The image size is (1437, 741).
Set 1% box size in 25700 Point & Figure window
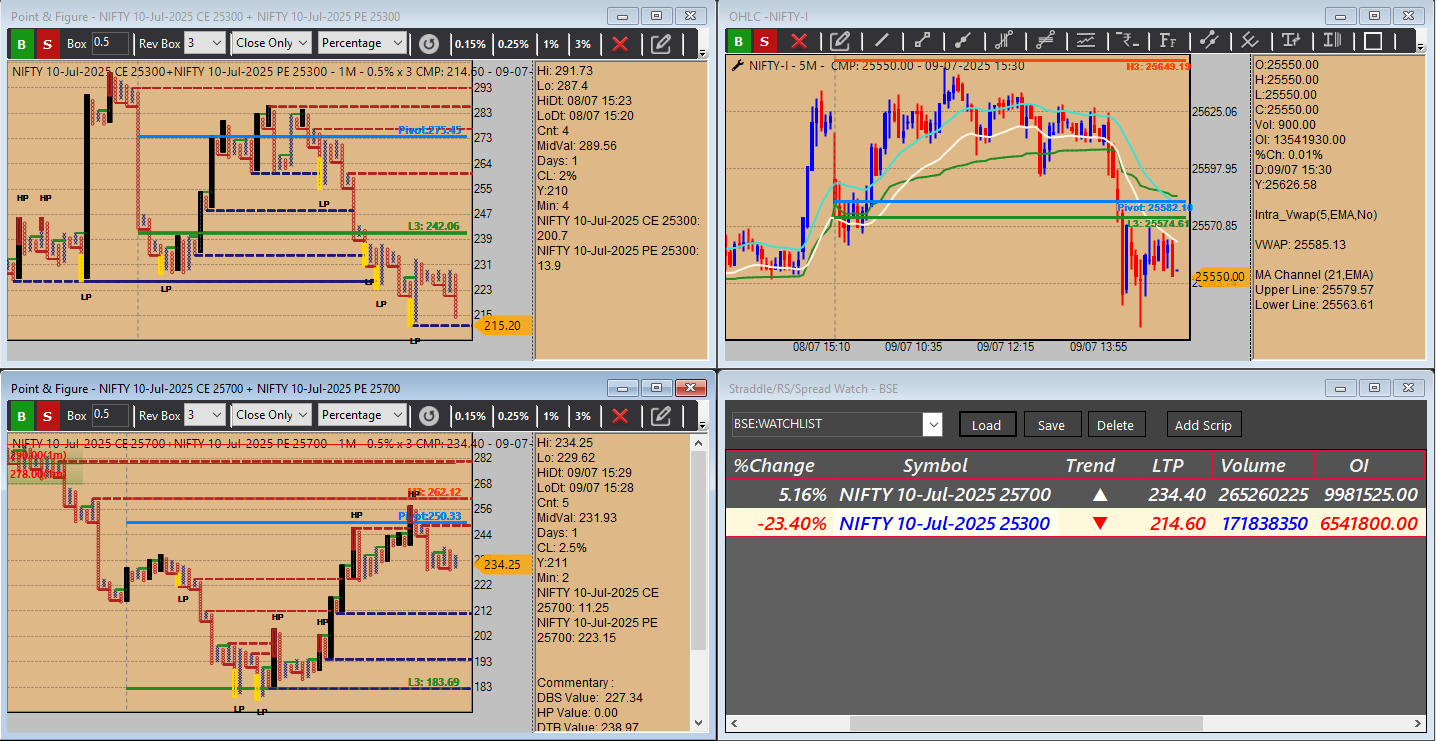[x=551, y=416]
